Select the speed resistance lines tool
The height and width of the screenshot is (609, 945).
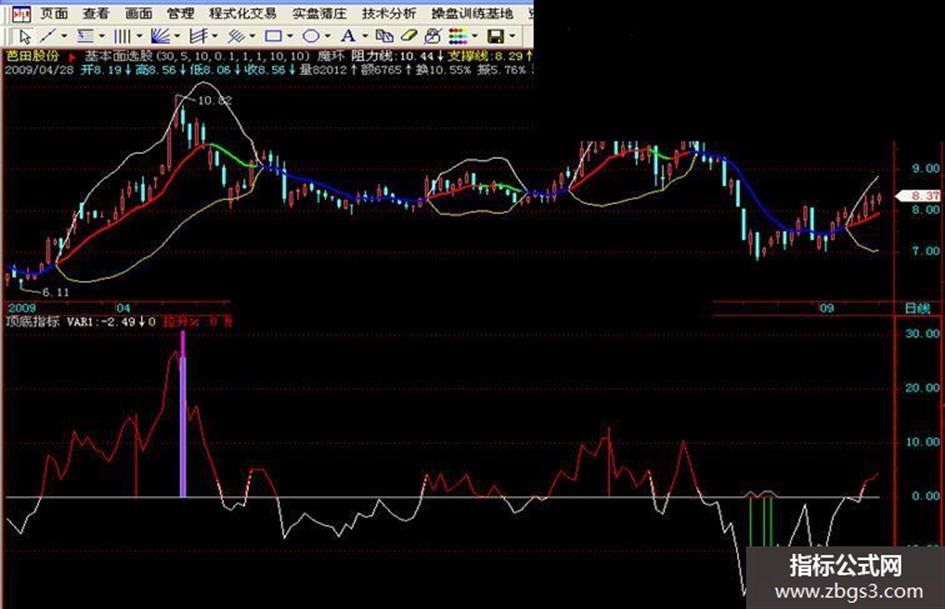click(198, 37)
